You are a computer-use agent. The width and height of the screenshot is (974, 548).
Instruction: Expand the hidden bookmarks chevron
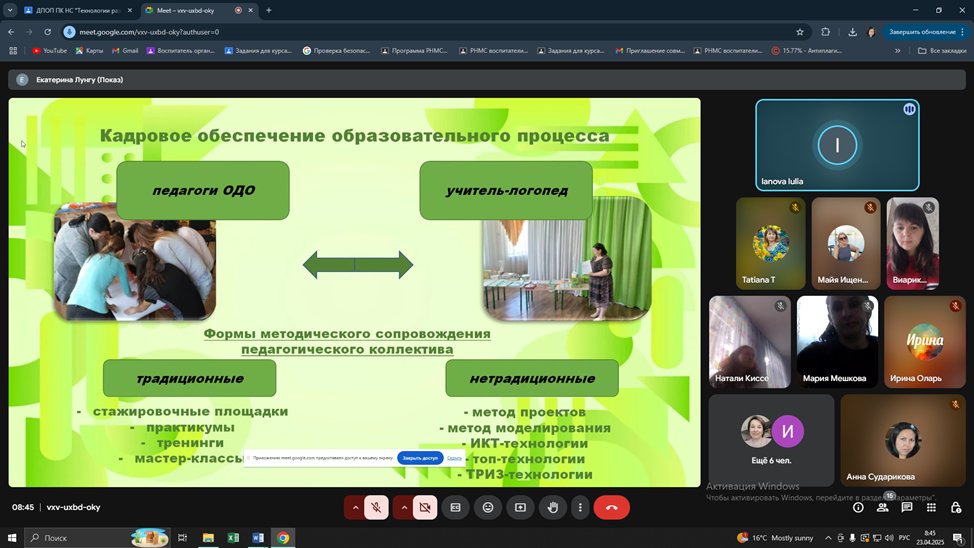coord(897,51)
